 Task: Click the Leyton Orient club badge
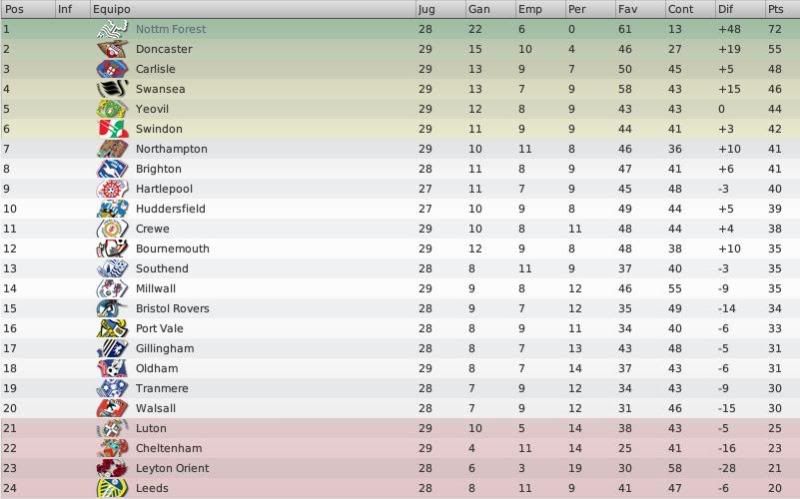click(x=112, y=468)
